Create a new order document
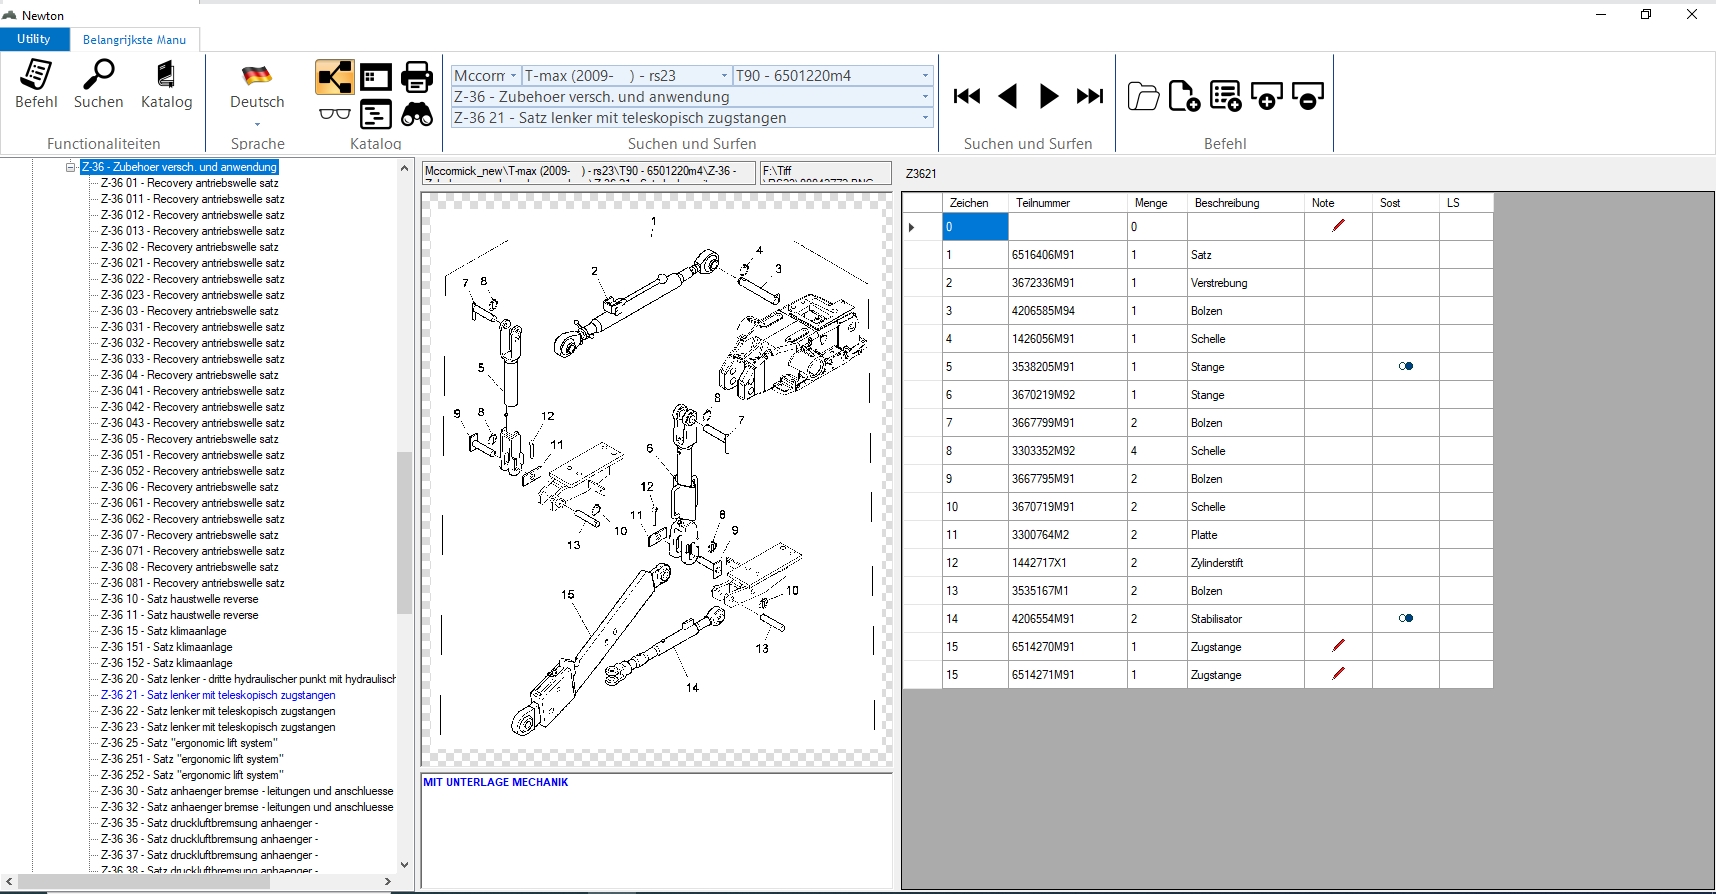This screenshot has width=1716, height=894. pyautogui.click(x=1184, y=96)
